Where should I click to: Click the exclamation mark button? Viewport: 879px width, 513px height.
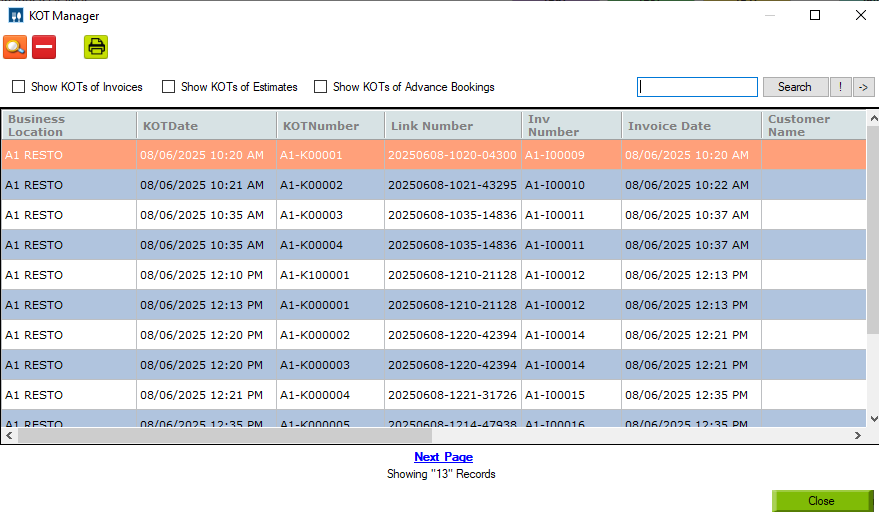[840, 87]
